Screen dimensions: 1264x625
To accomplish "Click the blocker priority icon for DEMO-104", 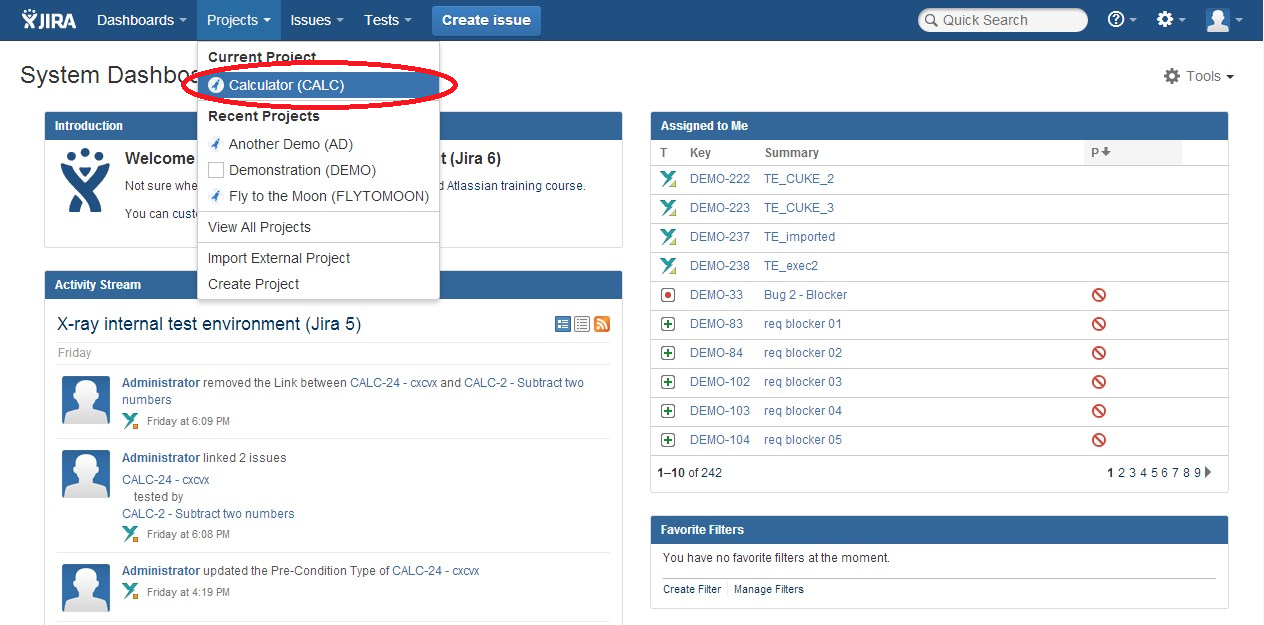I will tap(1098, 440).
